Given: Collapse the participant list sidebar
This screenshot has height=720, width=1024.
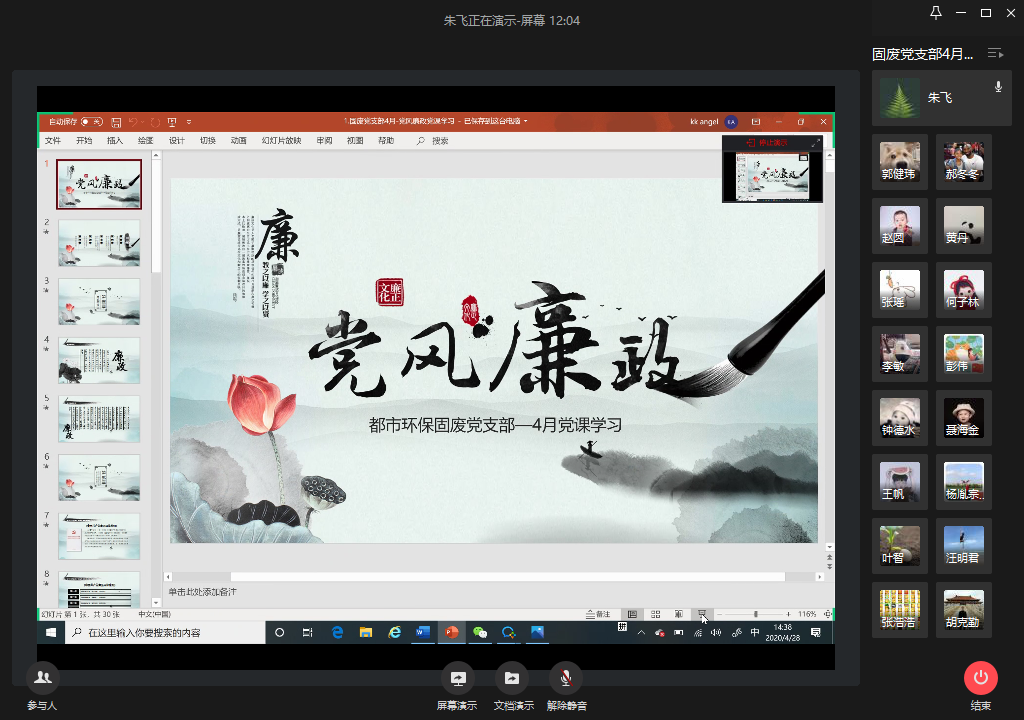Looking at the screenshot, I should pos(995,53).
